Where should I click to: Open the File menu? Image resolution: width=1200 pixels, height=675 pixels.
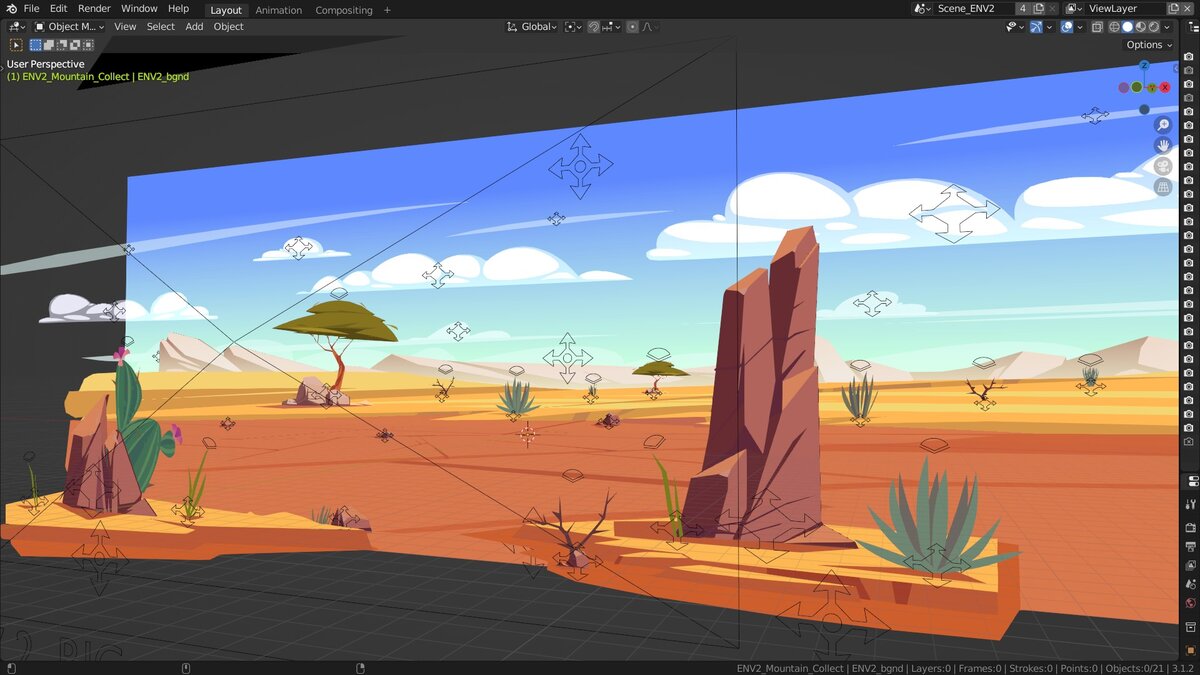tap(31, 9)
